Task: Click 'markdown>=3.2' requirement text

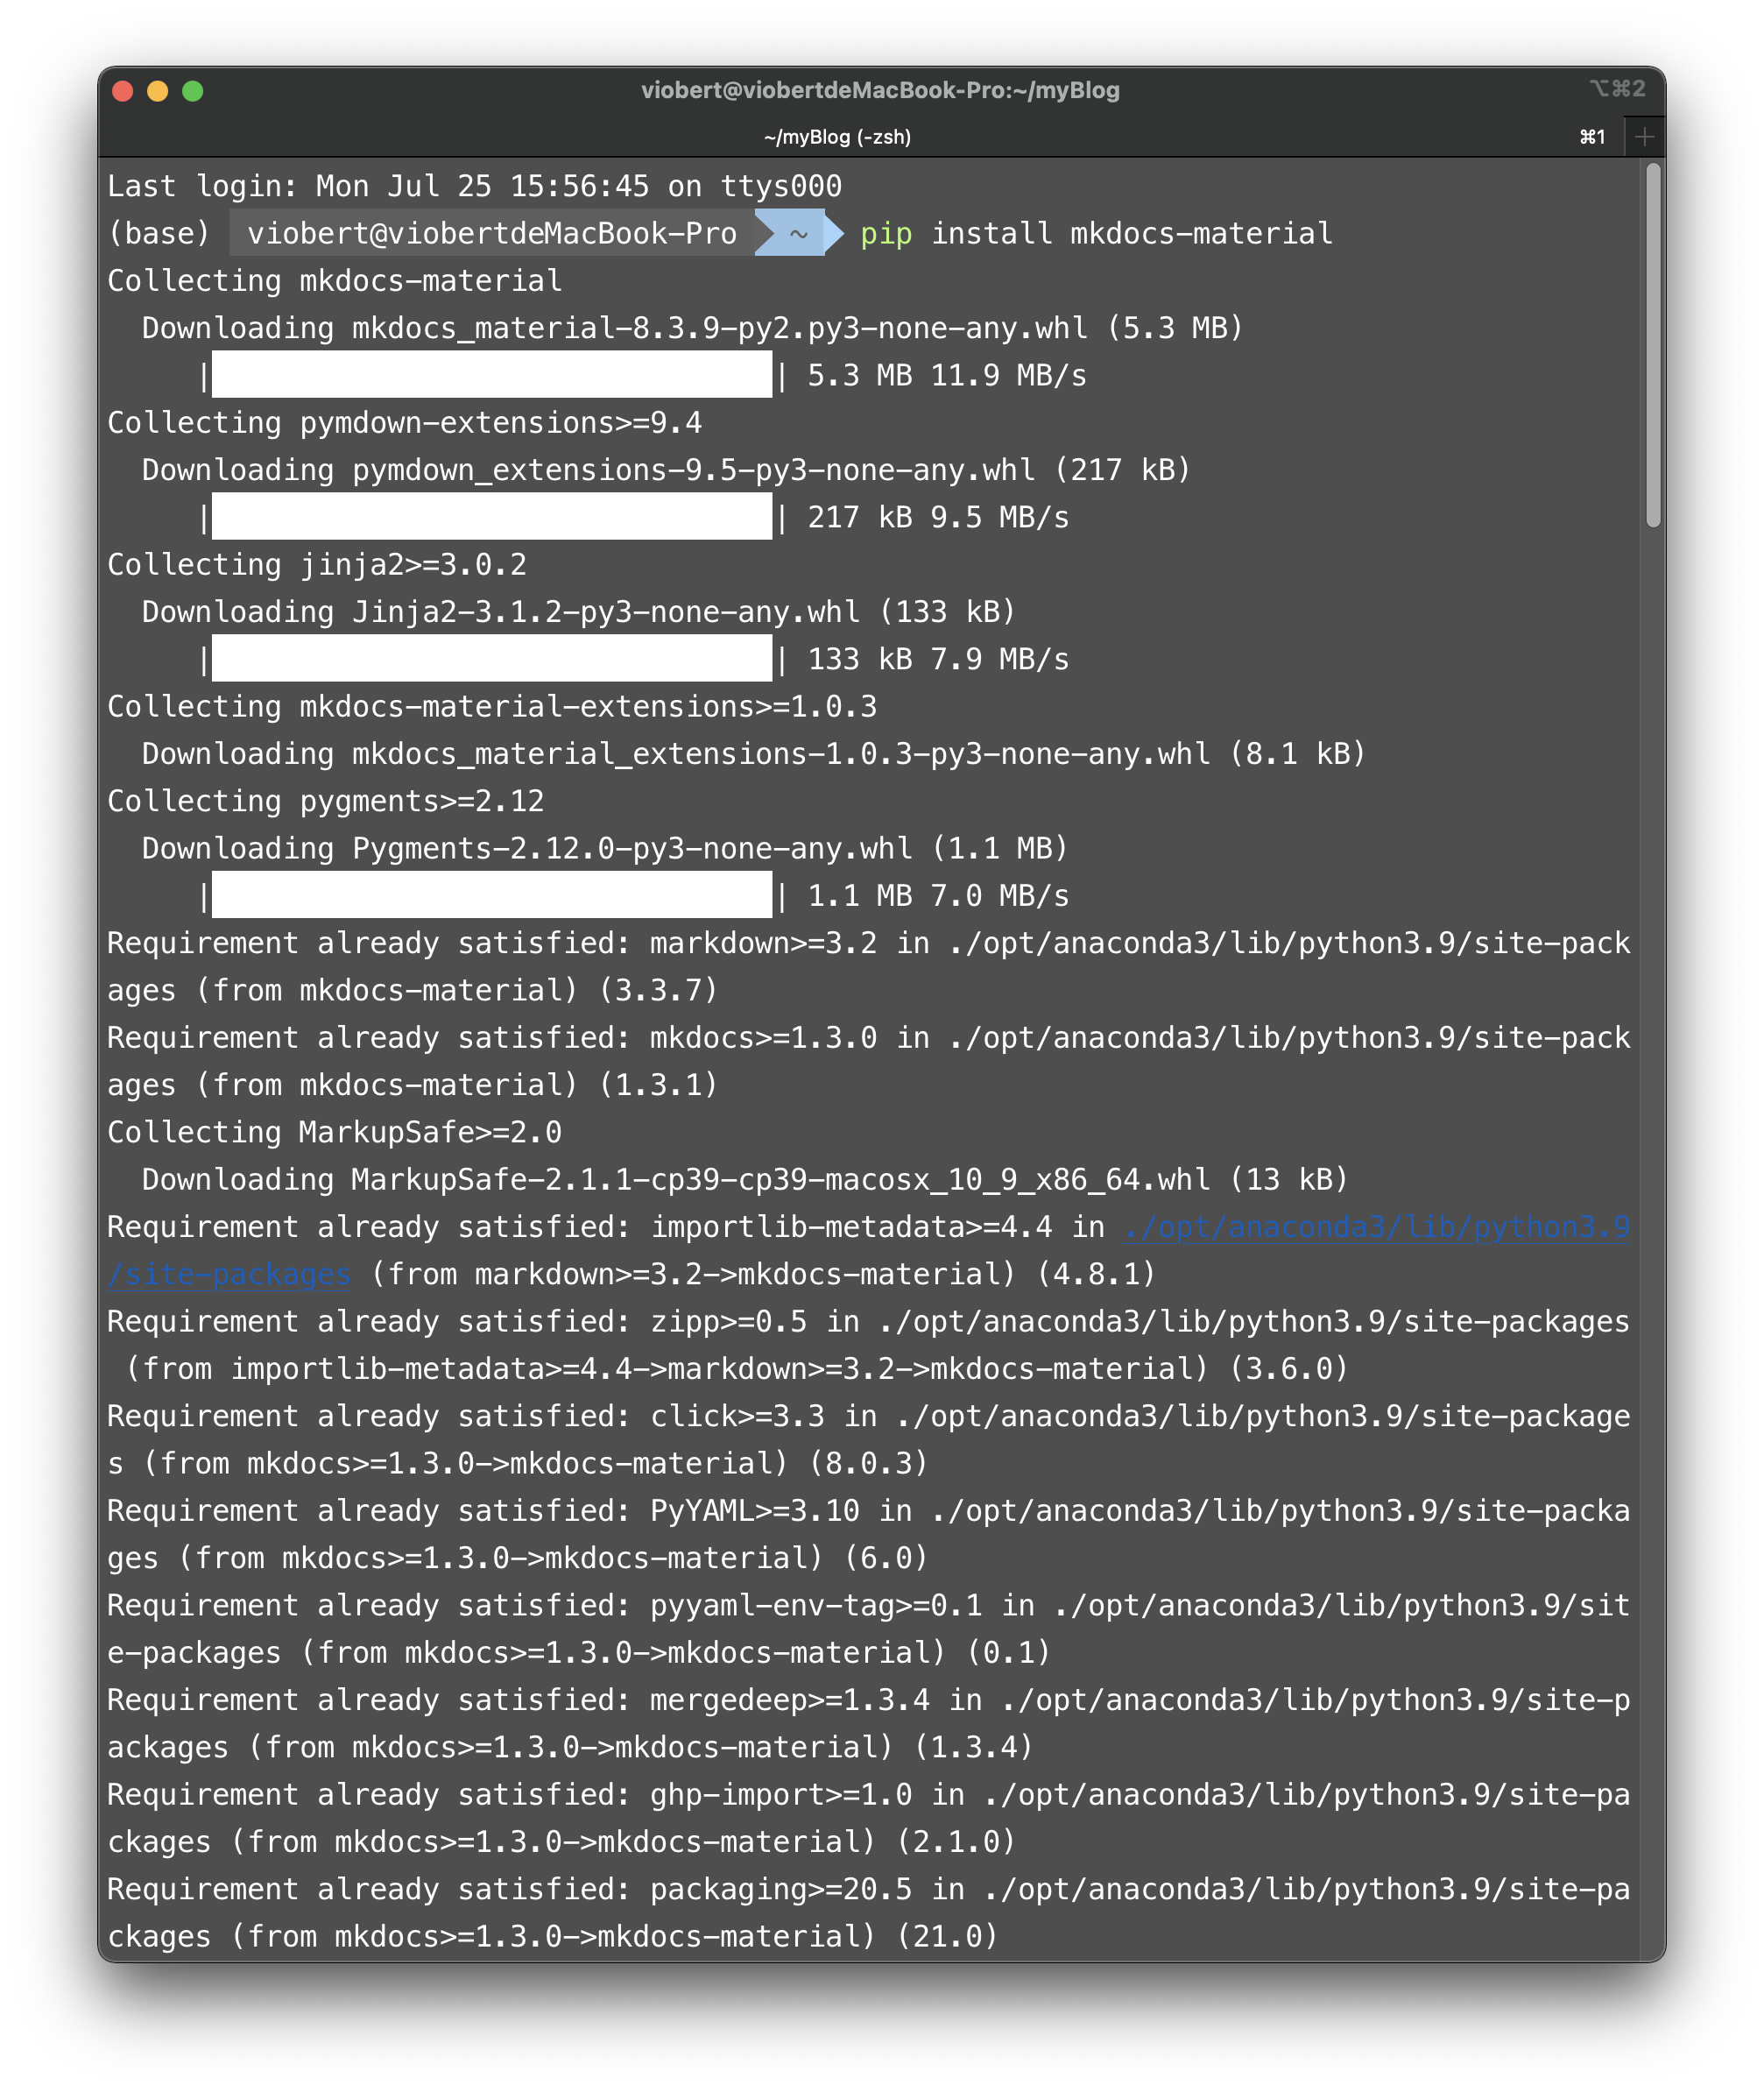Action: tap(763, 943)
